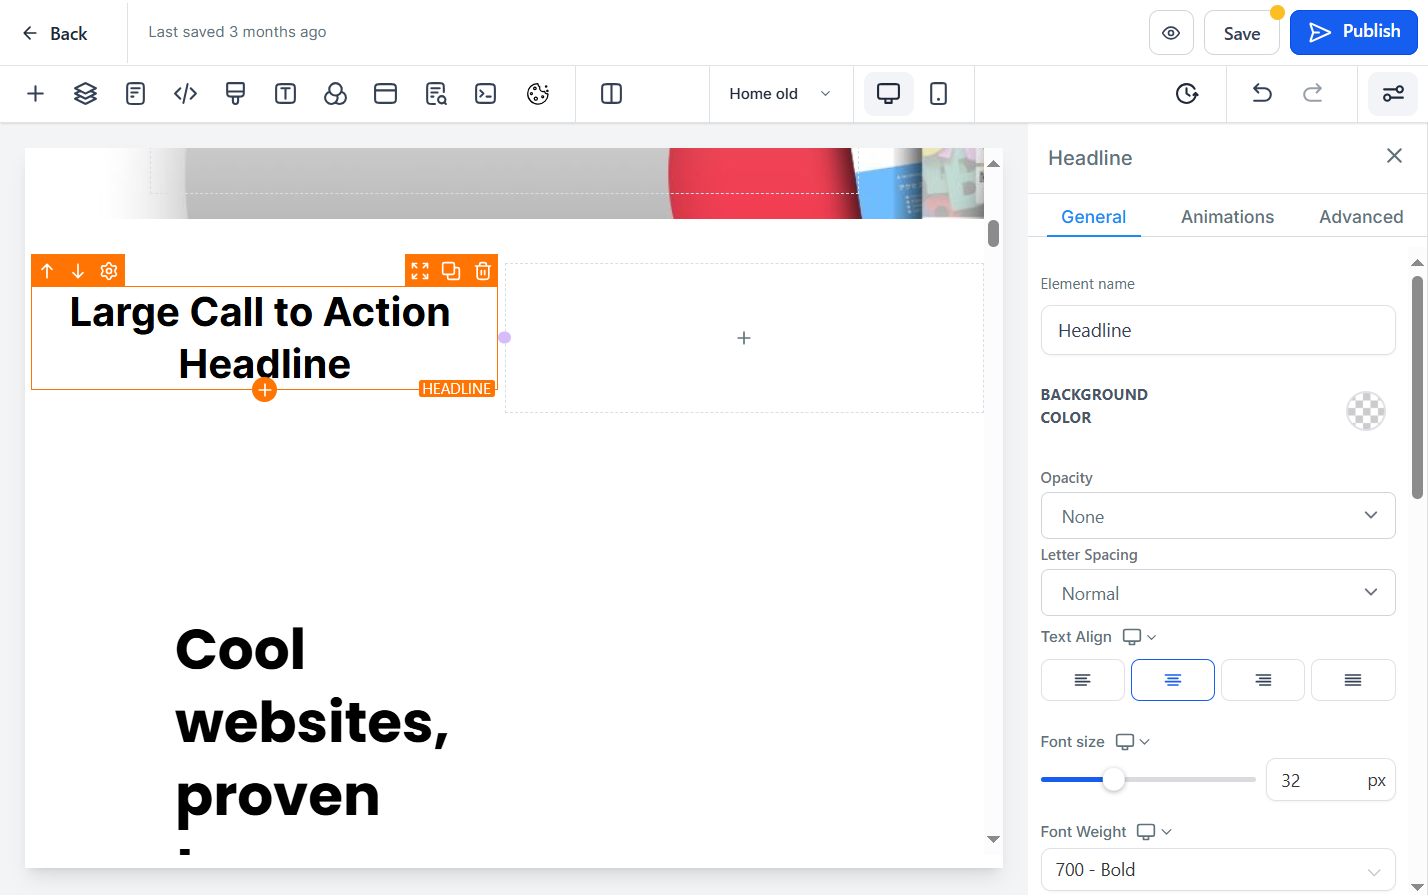The width and height of the screenshot is (1428, 895).
Task: Publish the page
Action: click(x=1354, y=32)
